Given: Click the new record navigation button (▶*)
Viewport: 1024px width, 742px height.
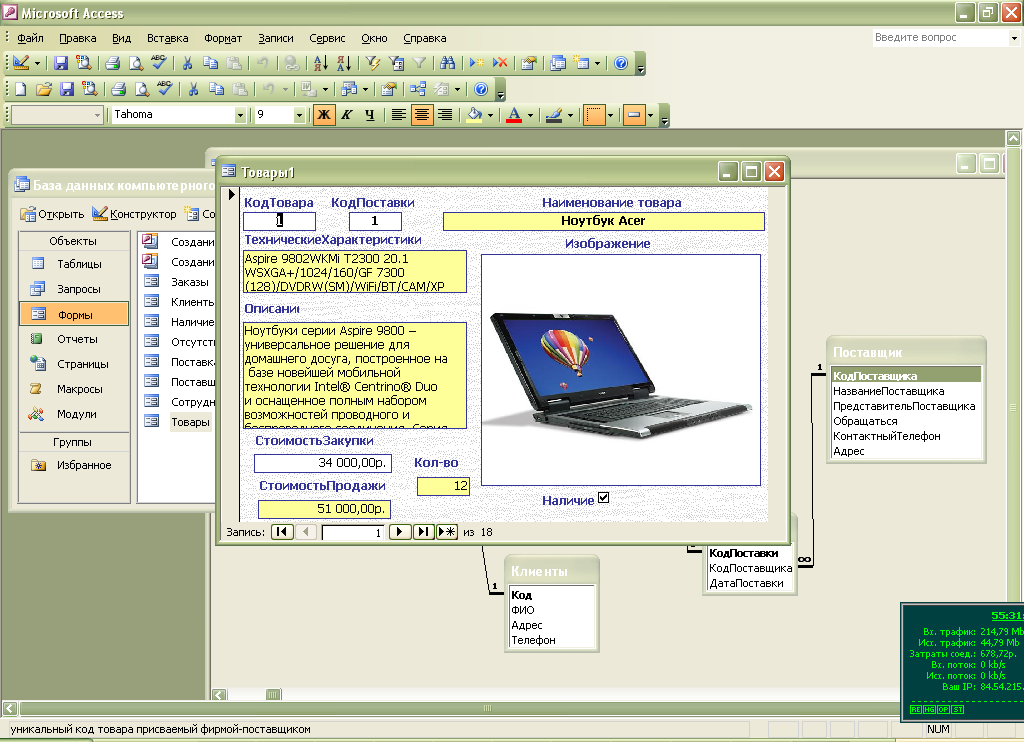Looking at the screenshot, I should (x=447, y=532).
